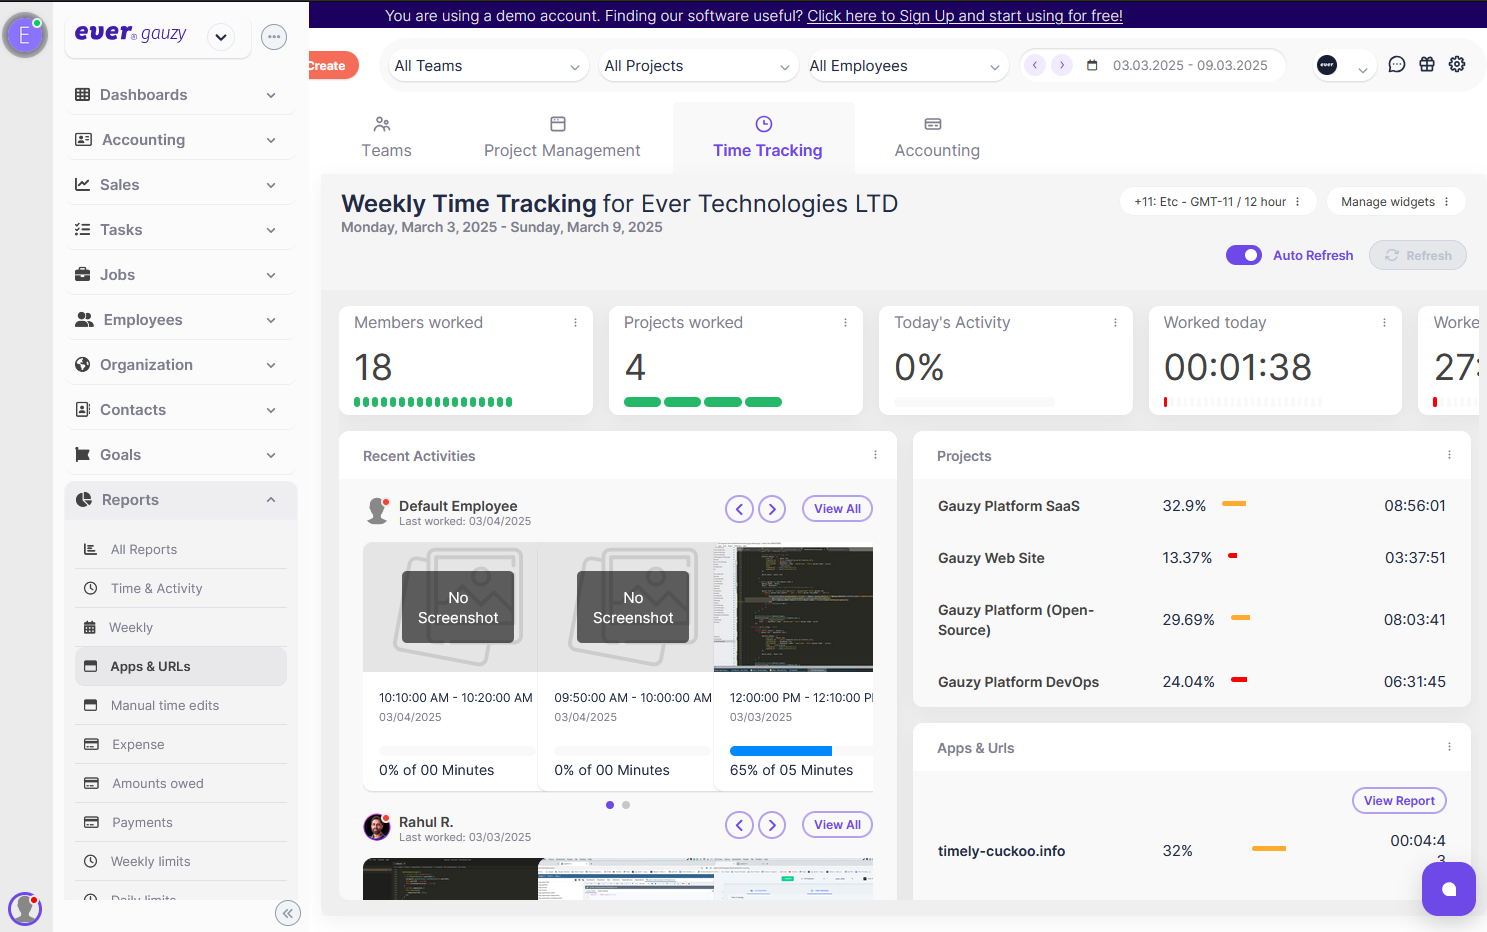The width and height of the screenshot is (1487, 932).
Task: Open All Reports in sidebar
Action: (x=181, y=550)
